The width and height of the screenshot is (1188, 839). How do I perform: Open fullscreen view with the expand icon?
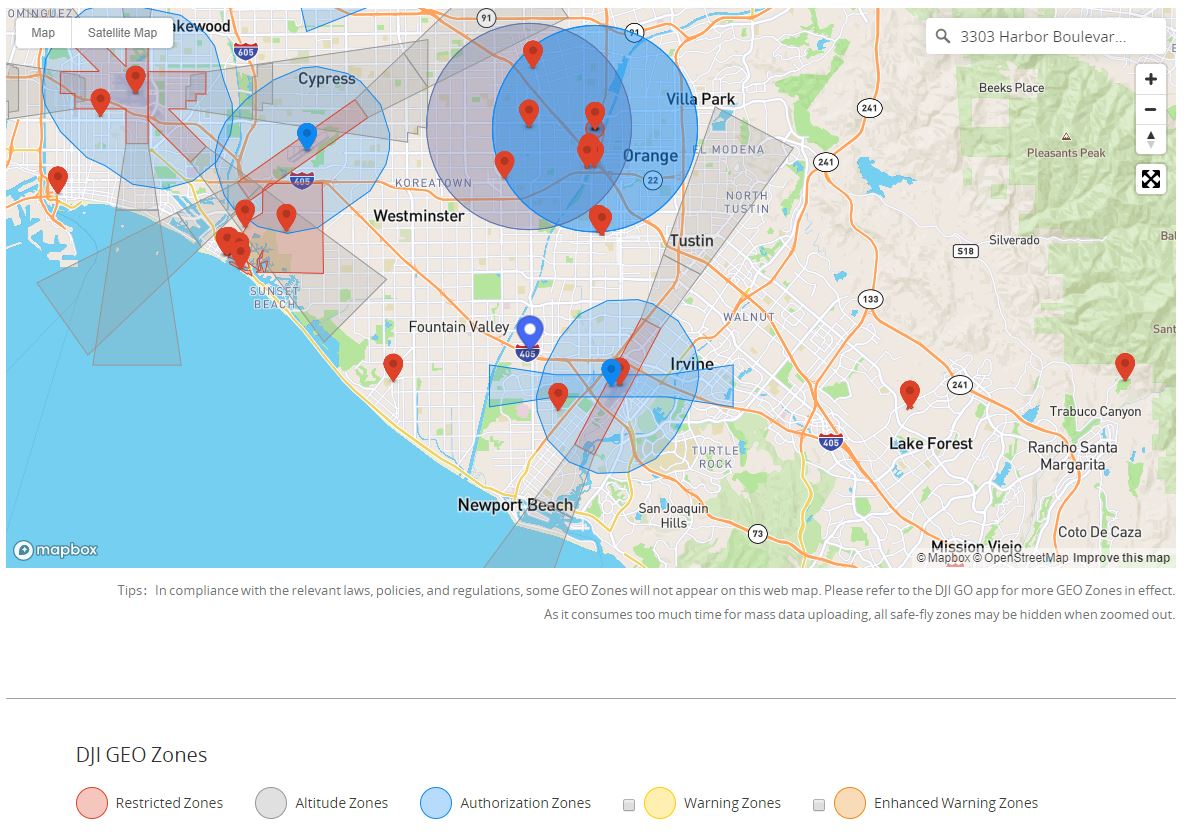pos(1150,178)
